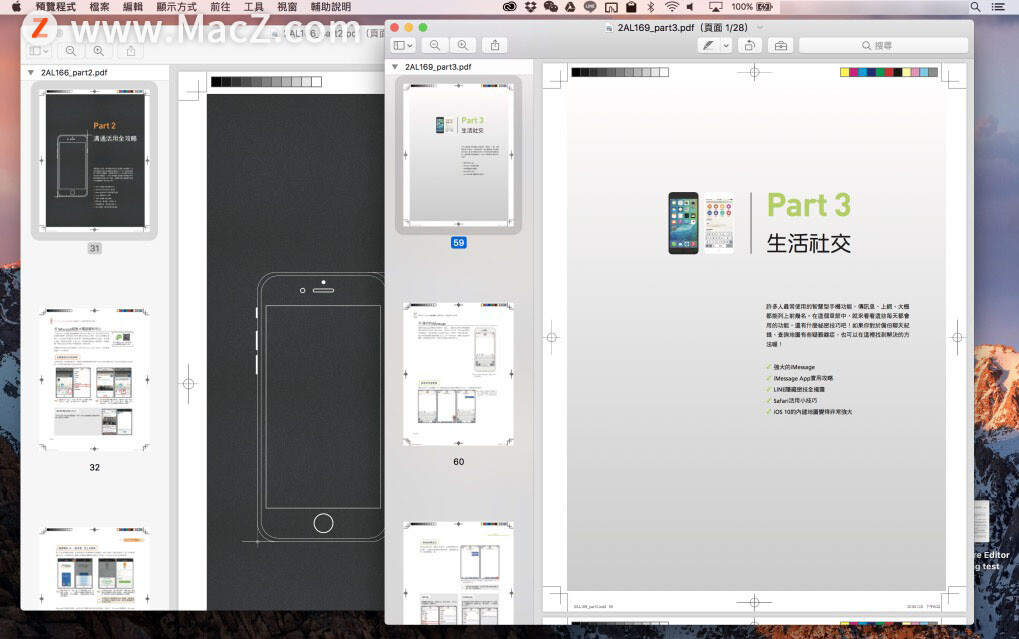Click the WeChat menu bar icon

pos(550,7)
